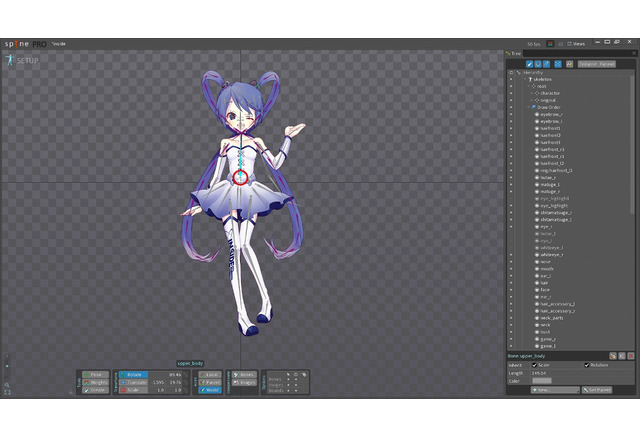The height and width of the screenshot is (437, 640).
Task: Expand the original bone node
Action: tap(532, 100)
